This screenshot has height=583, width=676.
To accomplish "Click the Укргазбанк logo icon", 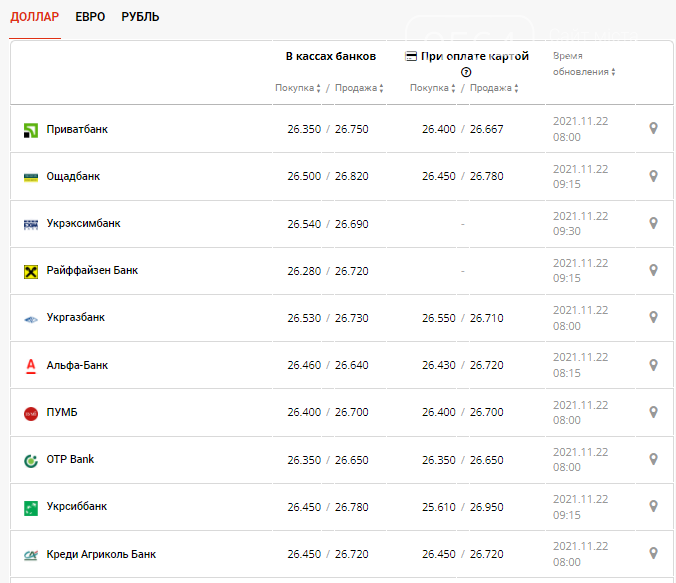I will point(31,320).
